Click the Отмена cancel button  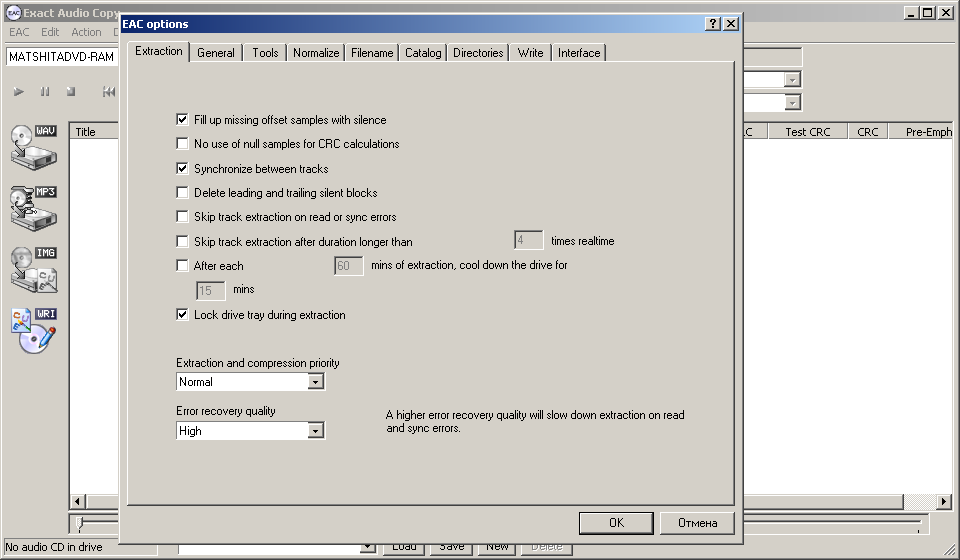point(697,523)
